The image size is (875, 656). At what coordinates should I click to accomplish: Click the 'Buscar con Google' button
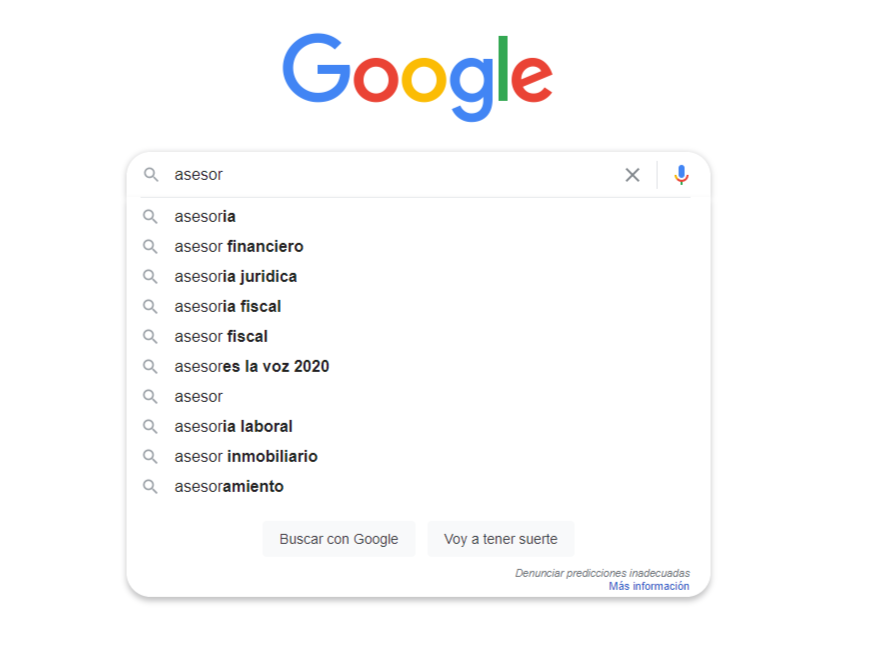(x=339, y=539)
